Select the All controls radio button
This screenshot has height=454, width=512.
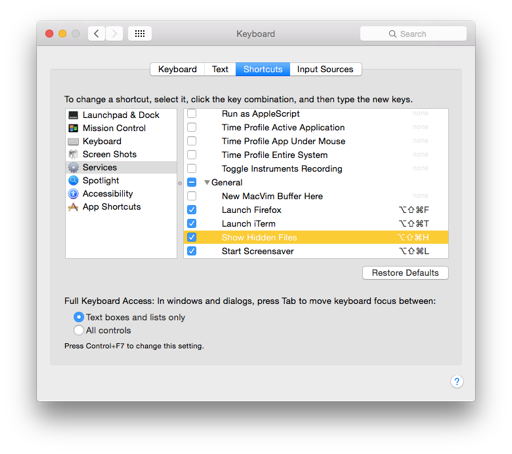(79, 330)
